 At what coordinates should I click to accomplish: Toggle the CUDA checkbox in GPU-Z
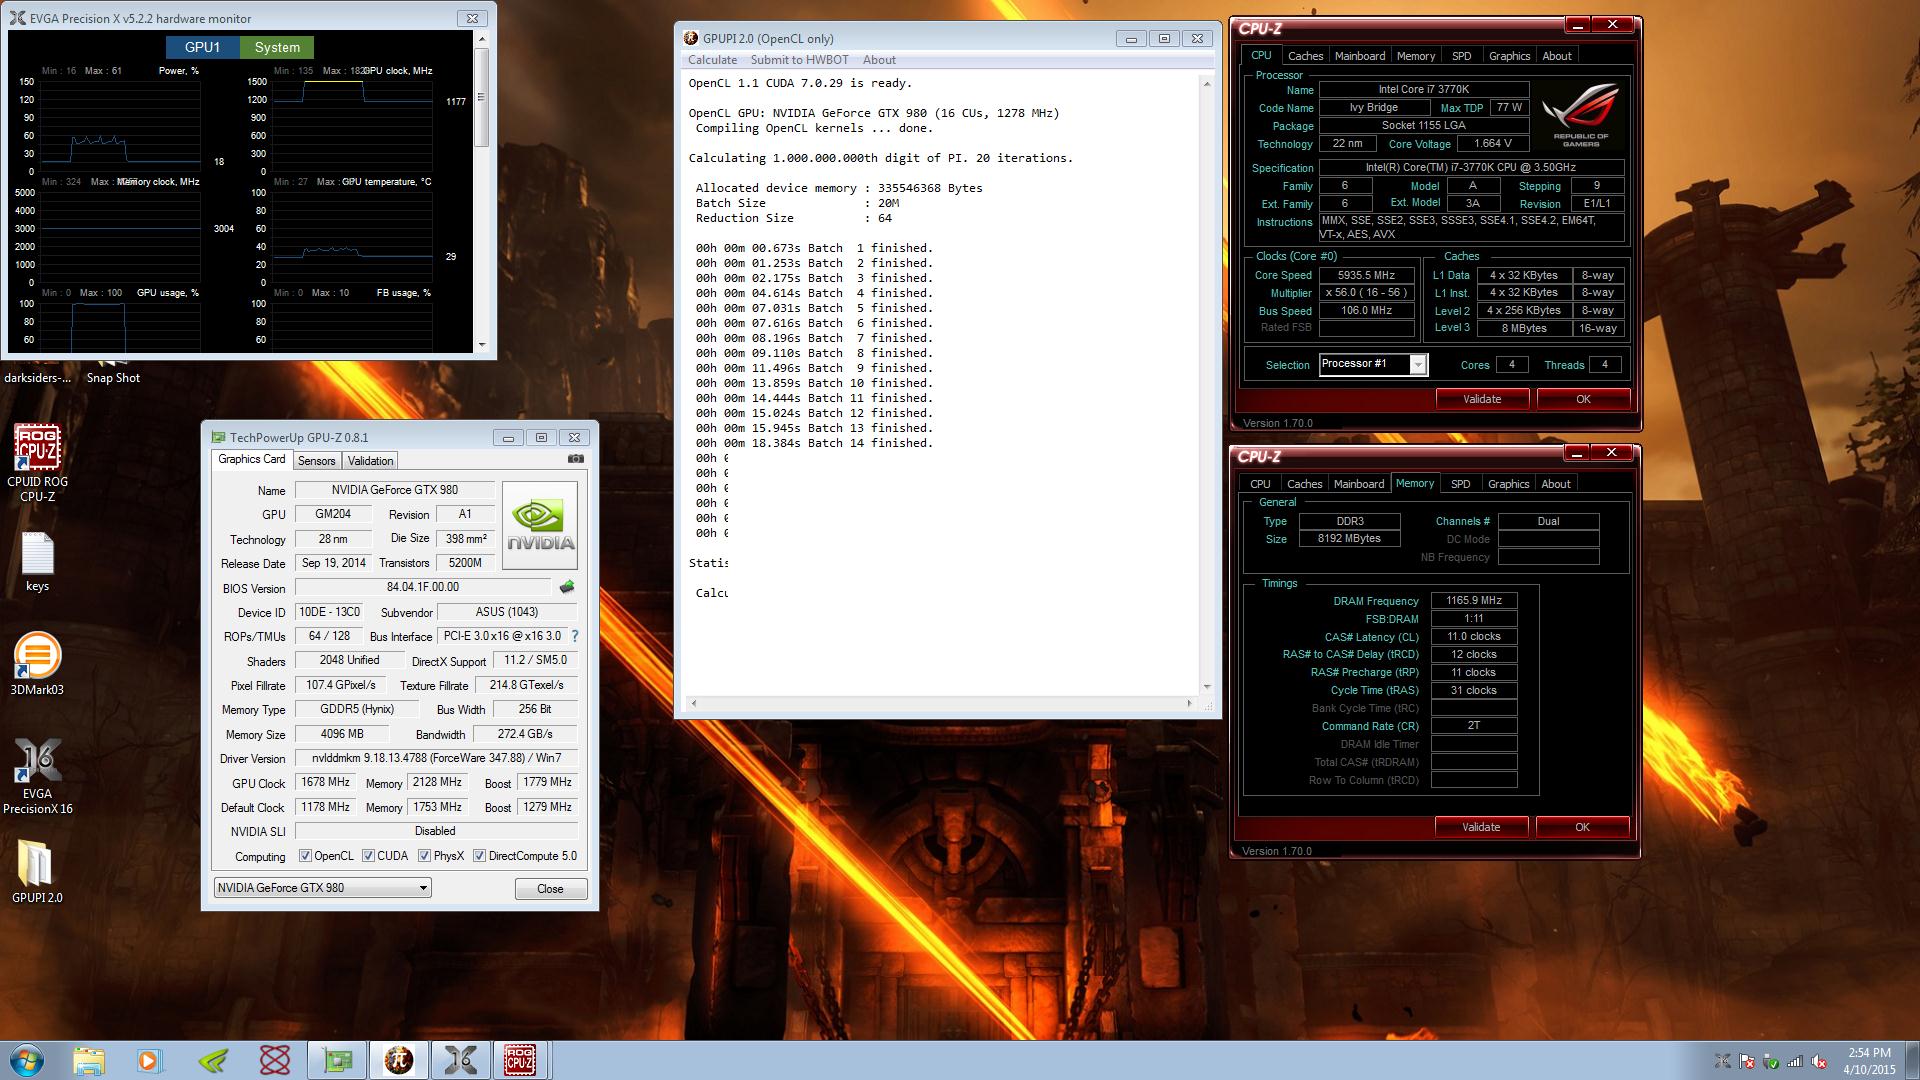click(x=368, y=856)
